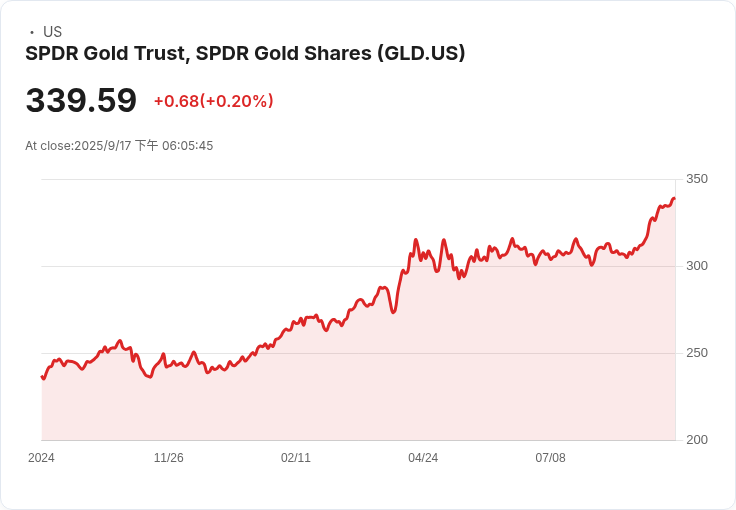This screenshot has width=736, height=510.
Task: Click the +0.68(+0.20%) price change
Action: tap(214, 101)
